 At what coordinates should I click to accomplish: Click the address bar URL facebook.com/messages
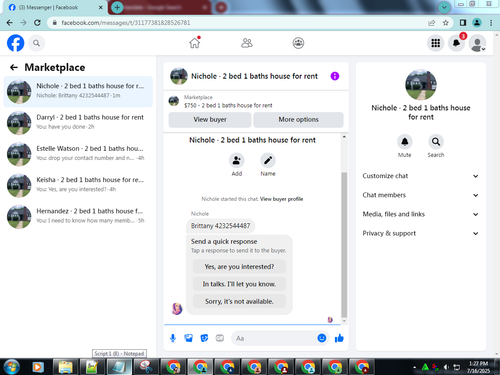point(126,23)
